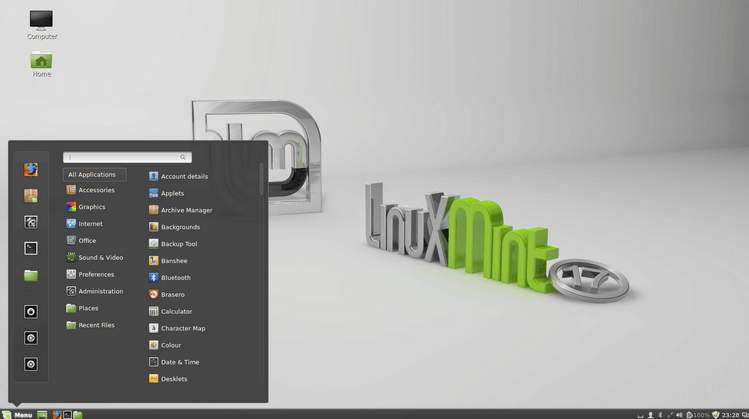Open Software Manager from the favorites sidebar

point(31,196)
